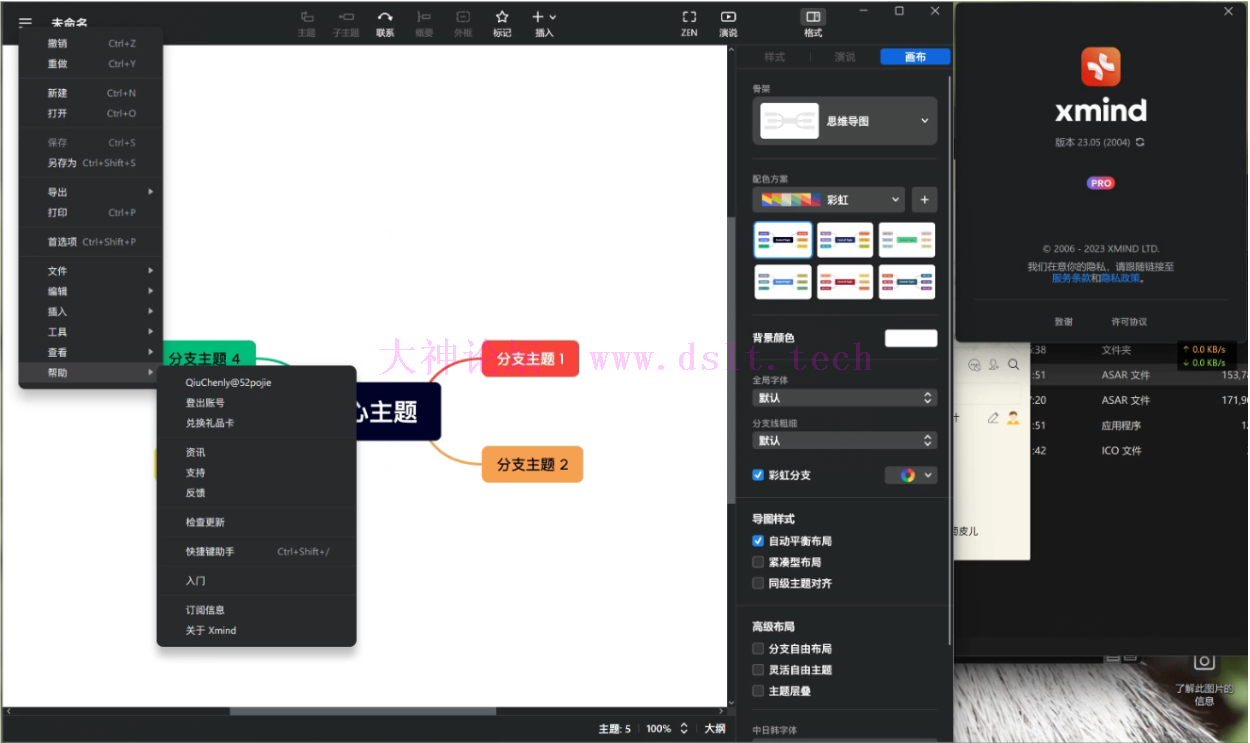Switch to the 样式 tab
Image resolution: width=1250 pixels, height=743 pixels.
click(775, 57)
